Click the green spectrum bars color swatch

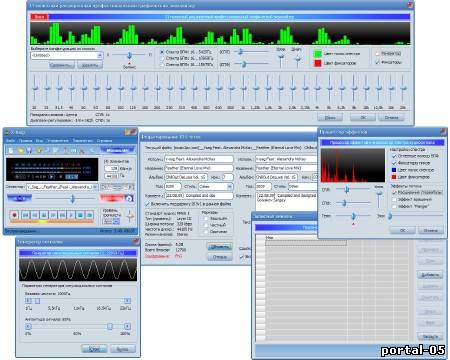318,54
